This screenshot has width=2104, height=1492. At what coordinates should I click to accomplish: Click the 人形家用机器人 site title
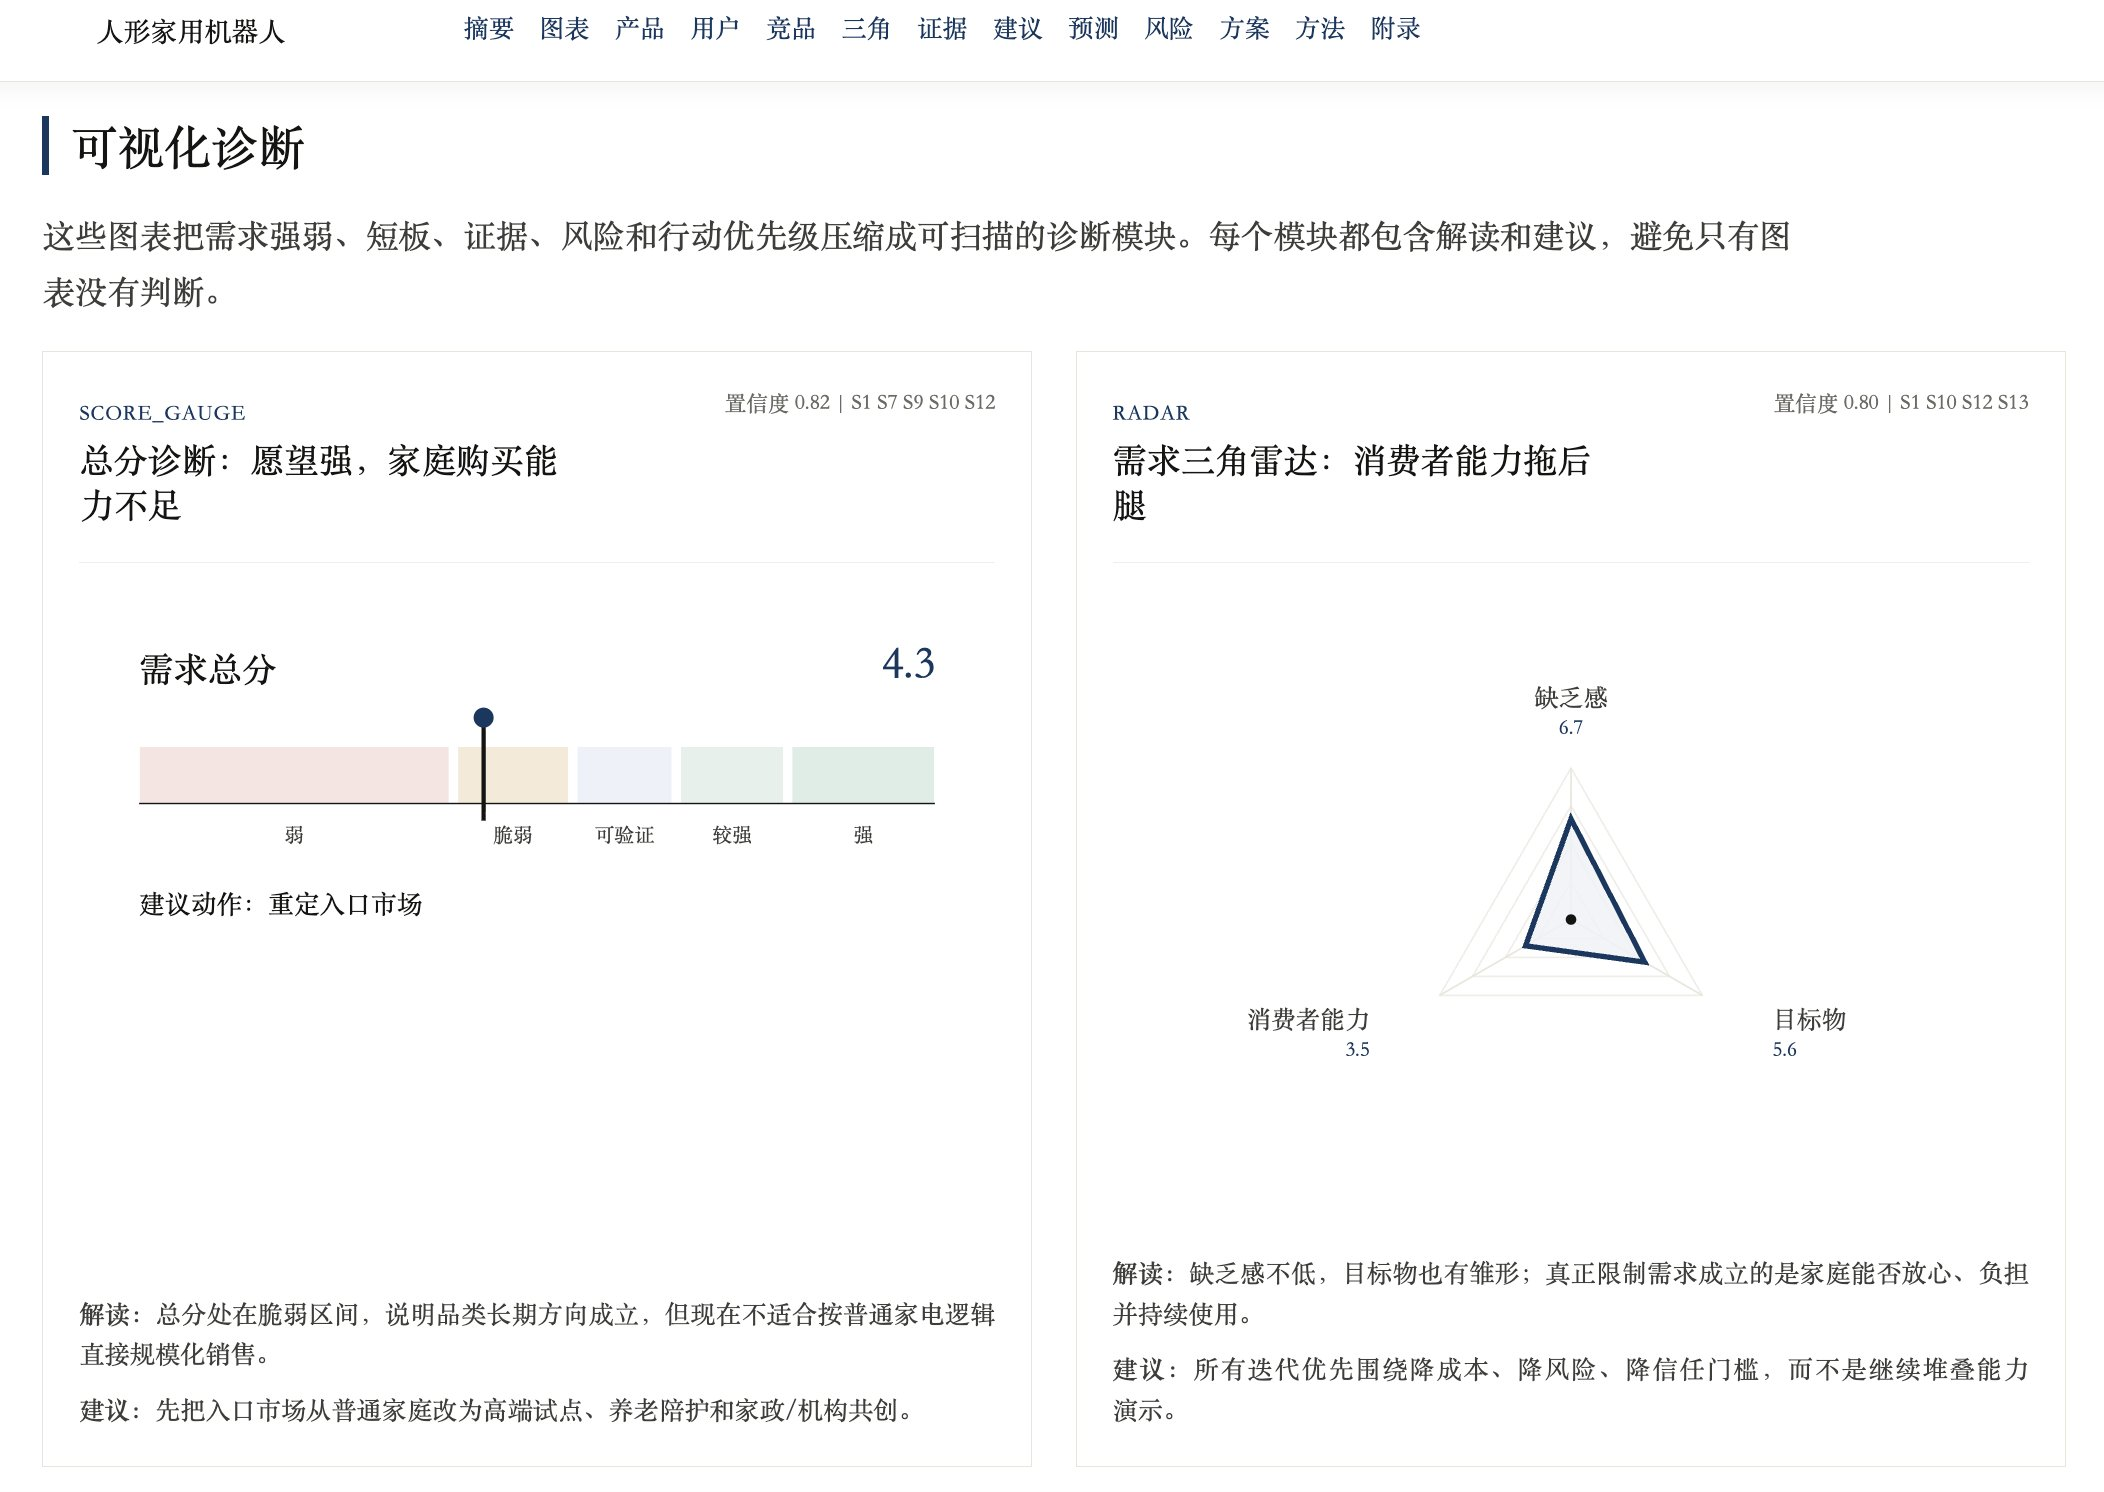[x=191, y=32]
